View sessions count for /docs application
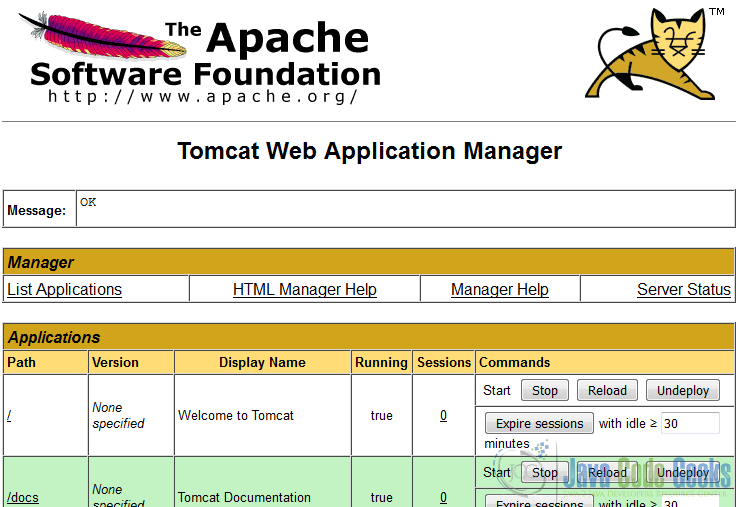 pos(443,497)
